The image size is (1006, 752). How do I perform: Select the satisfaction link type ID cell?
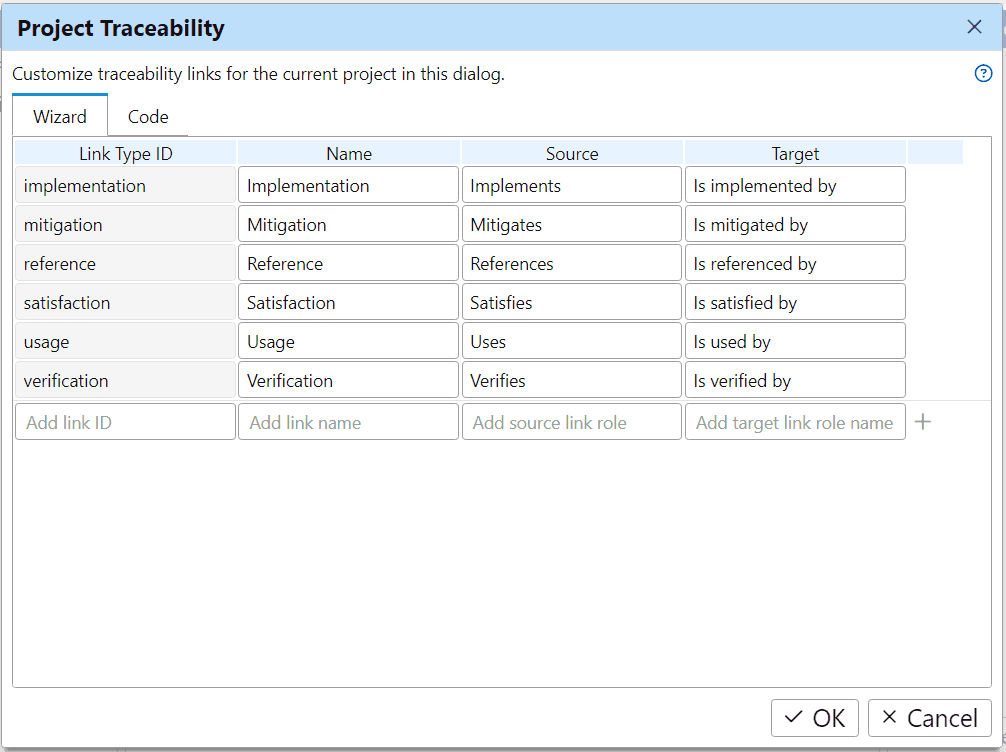point(125,302)
